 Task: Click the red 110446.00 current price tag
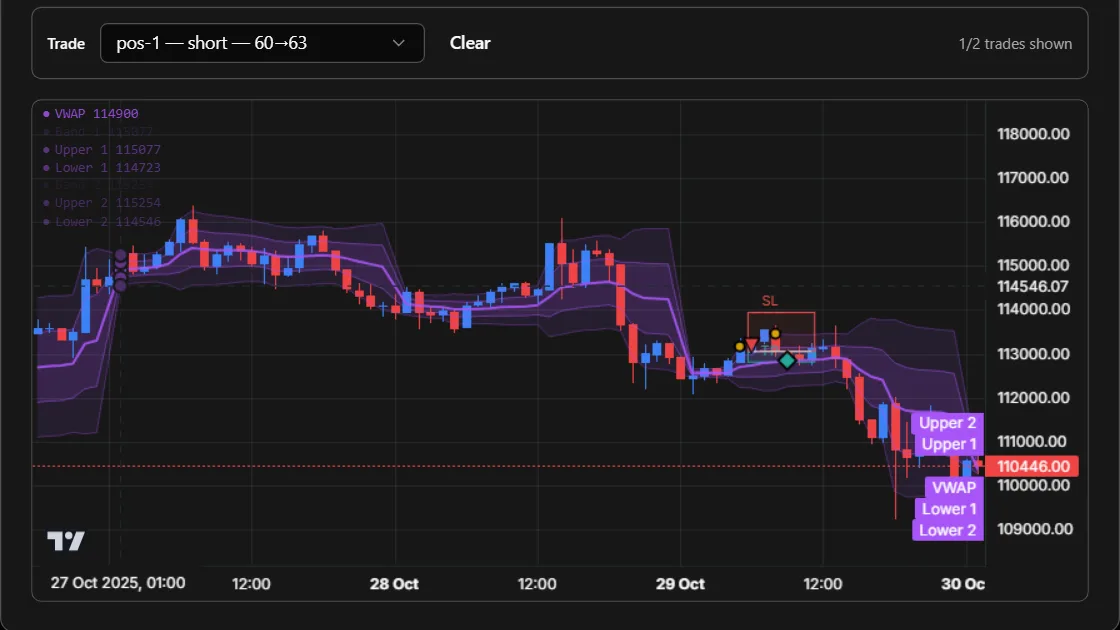click(1033, 466)
